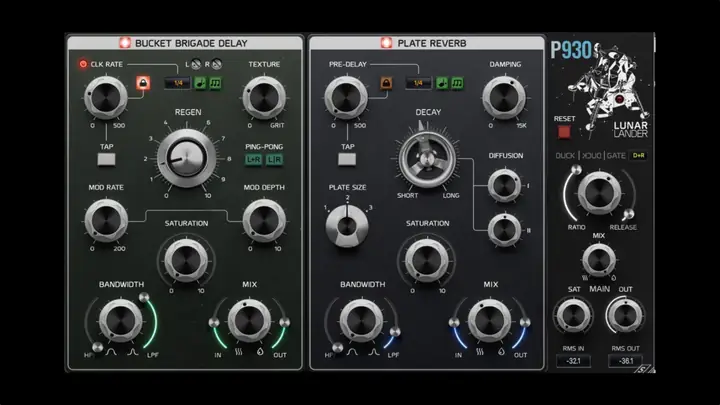Select the delay single-note sync icon

tap(200, 83)
